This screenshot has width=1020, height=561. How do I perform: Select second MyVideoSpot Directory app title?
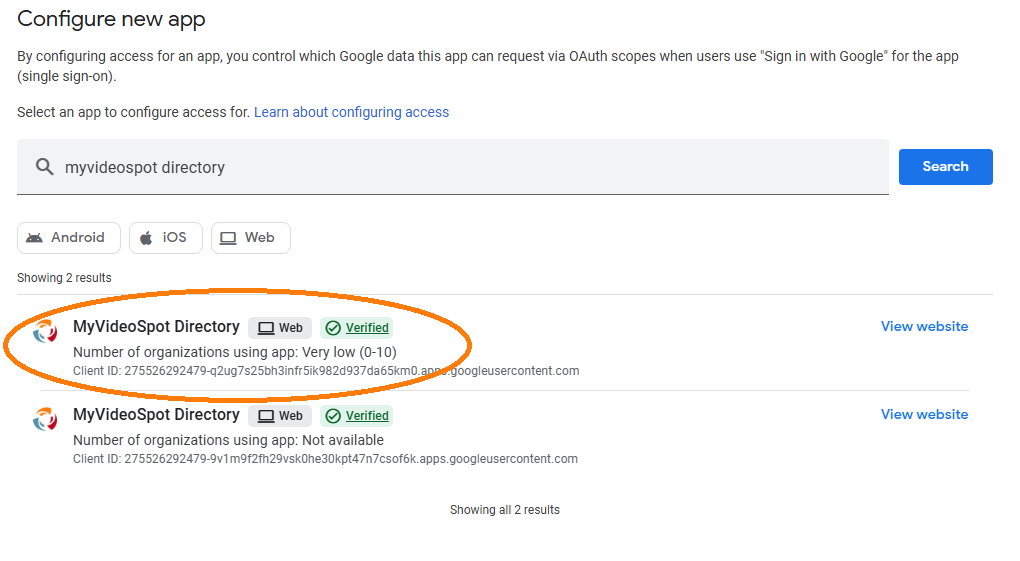tap(156, 415)
